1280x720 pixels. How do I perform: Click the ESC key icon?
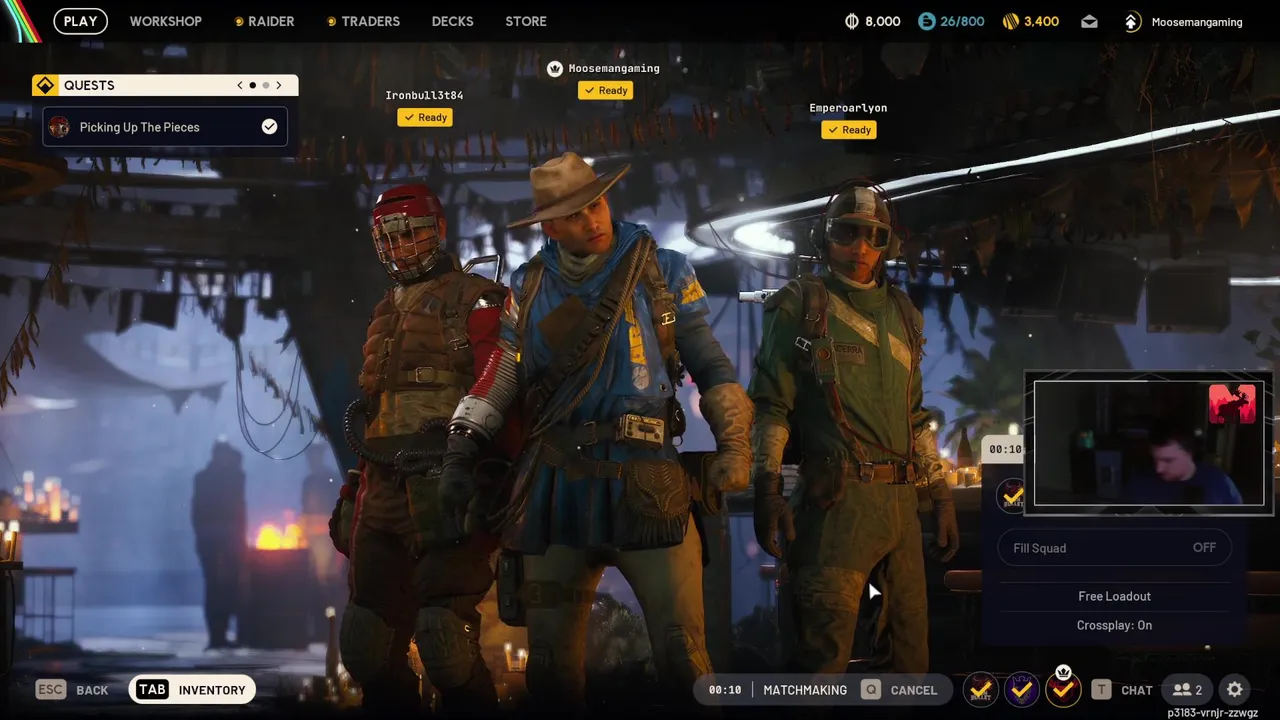51,689
